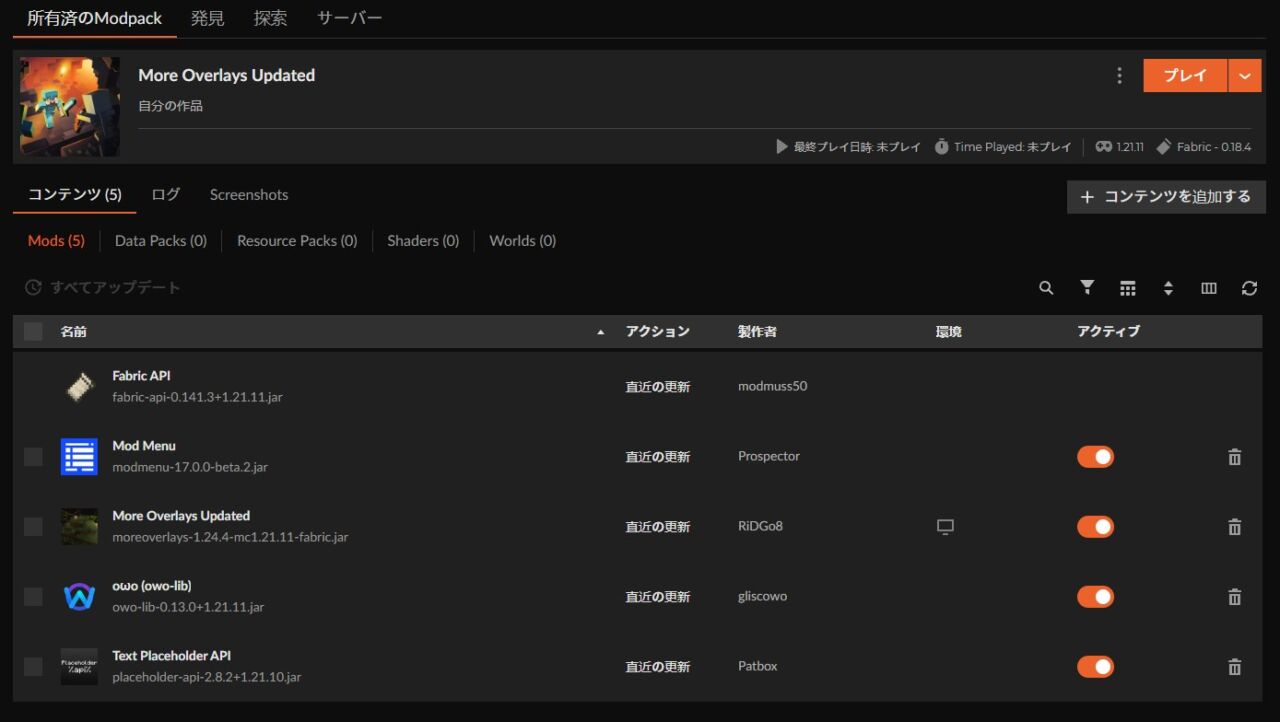Tick the checkbox for More Overlays Updated

(33, 527)
